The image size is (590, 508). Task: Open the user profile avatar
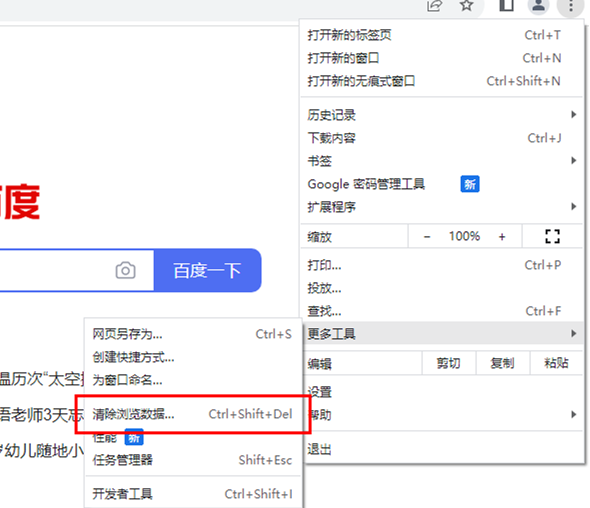coord(539,6)
